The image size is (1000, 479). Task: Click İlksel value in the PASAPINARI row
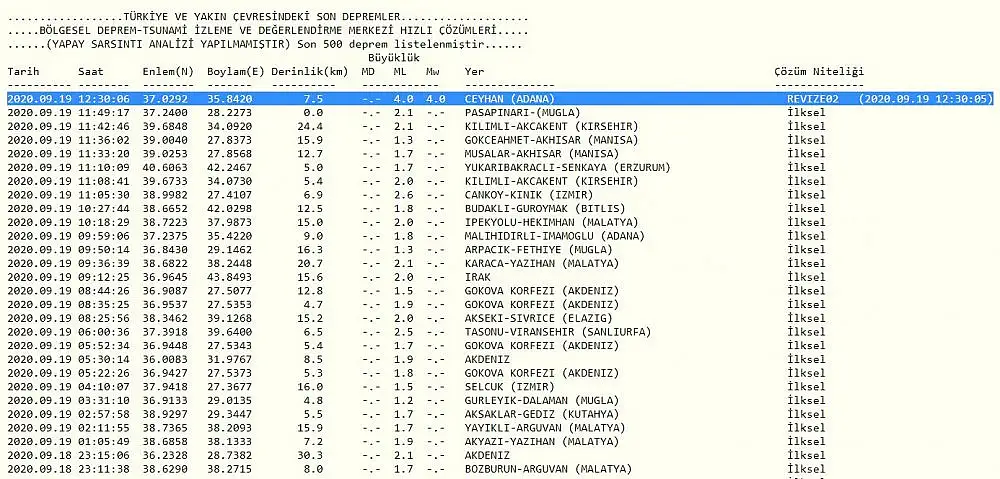806,112
